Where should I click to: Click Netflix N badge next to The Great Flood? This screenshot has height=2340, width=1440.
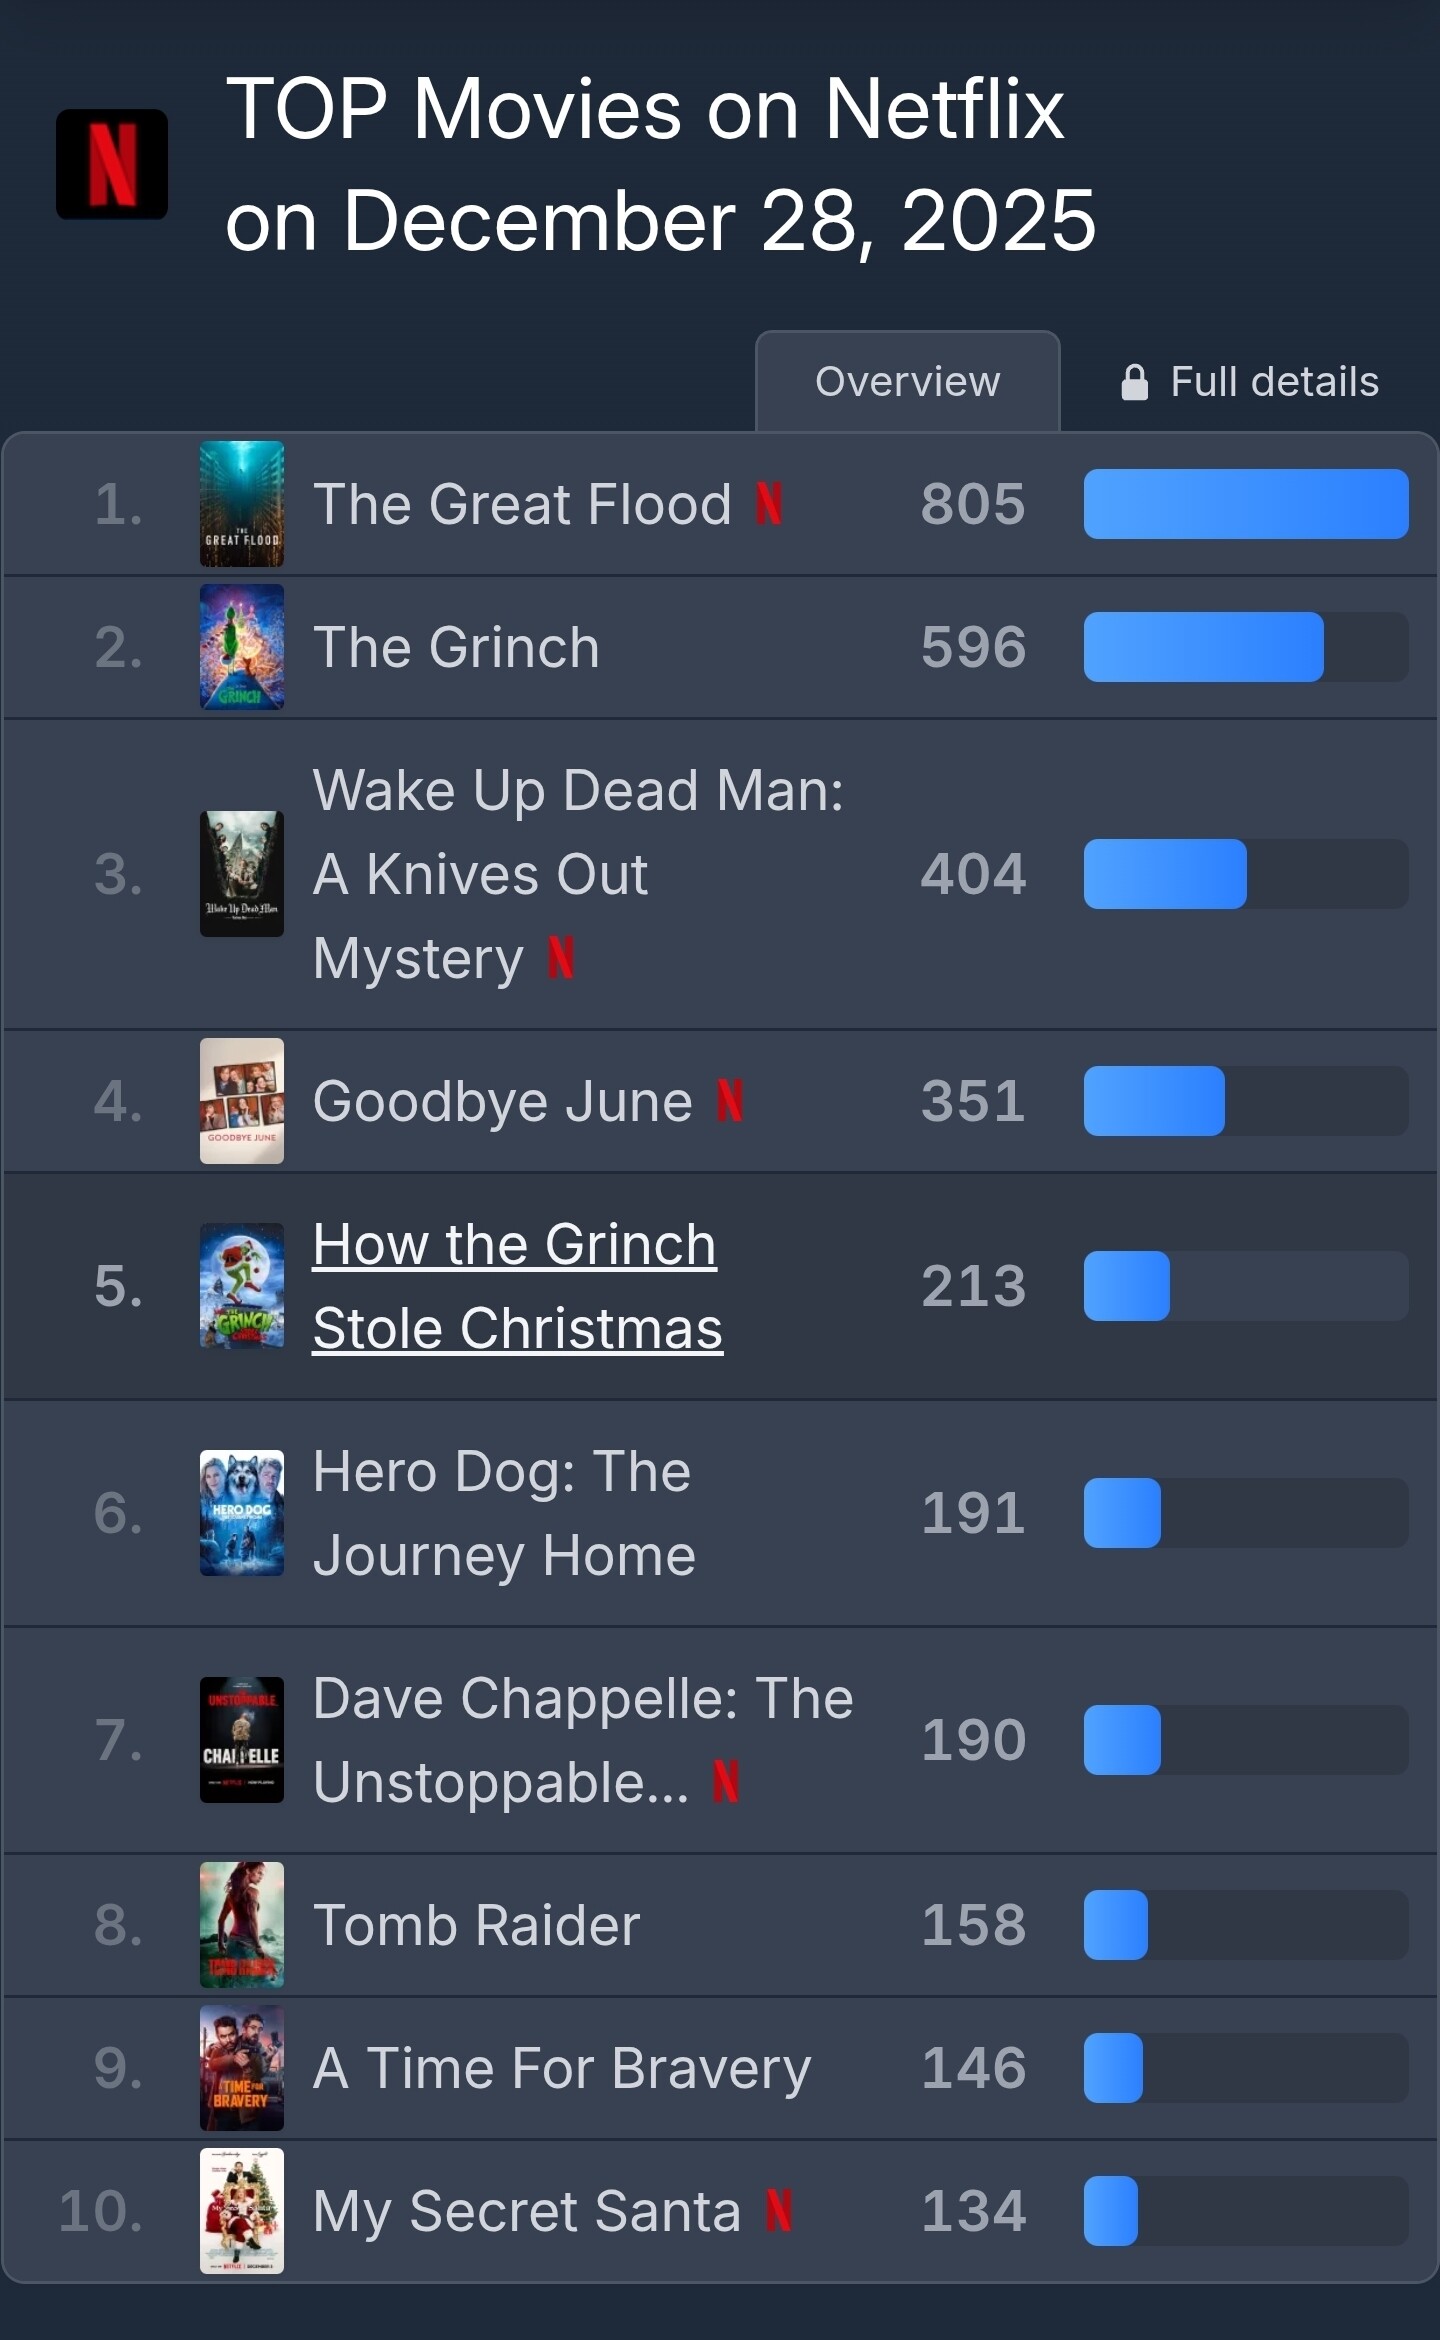click(768, 504)
